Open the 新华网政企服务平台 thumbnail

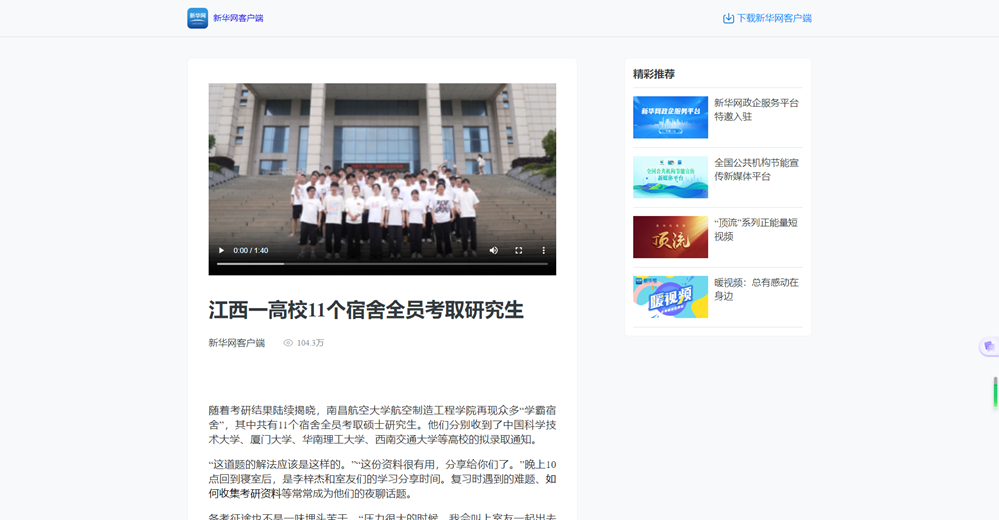(x=670, y=117)
